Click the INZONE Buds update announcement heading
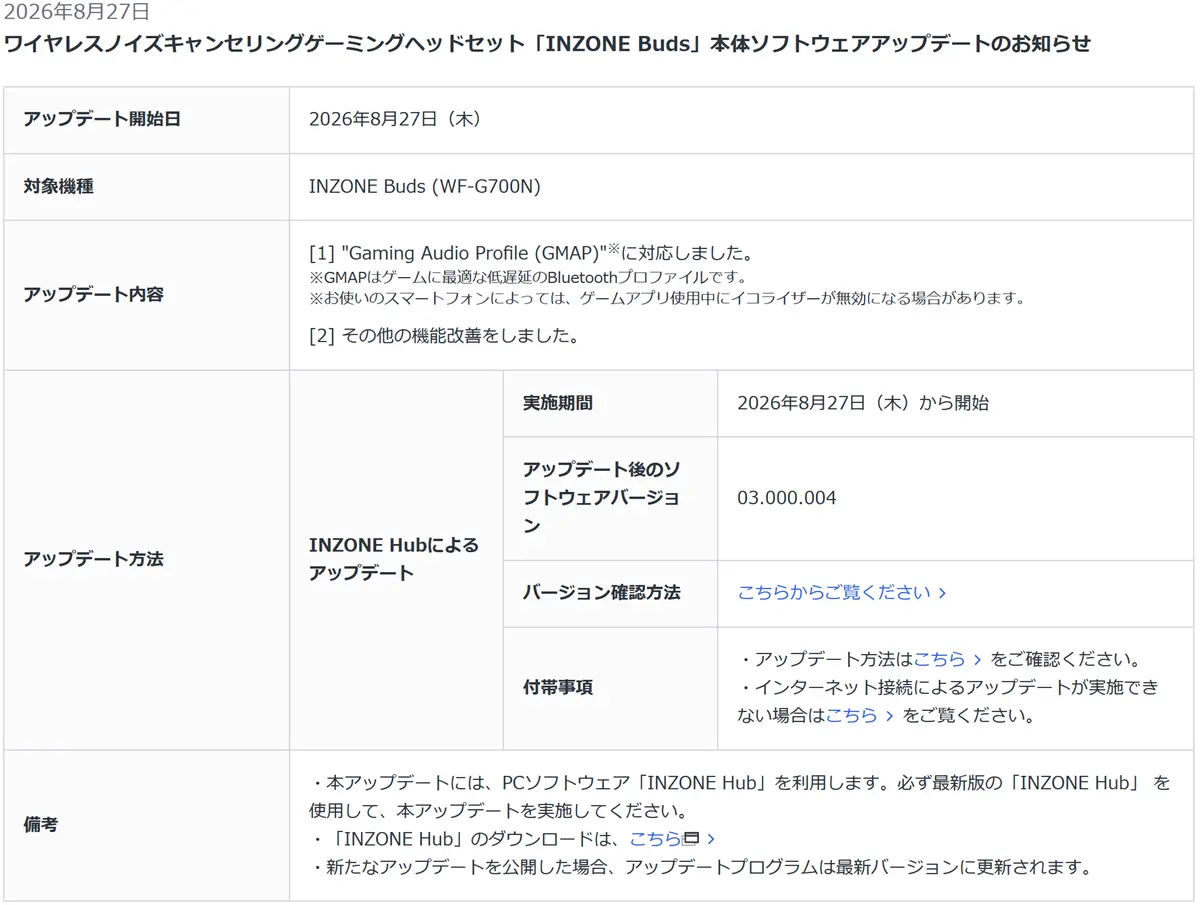This screenshot has height=905, width=1200. tap(547, 44)
